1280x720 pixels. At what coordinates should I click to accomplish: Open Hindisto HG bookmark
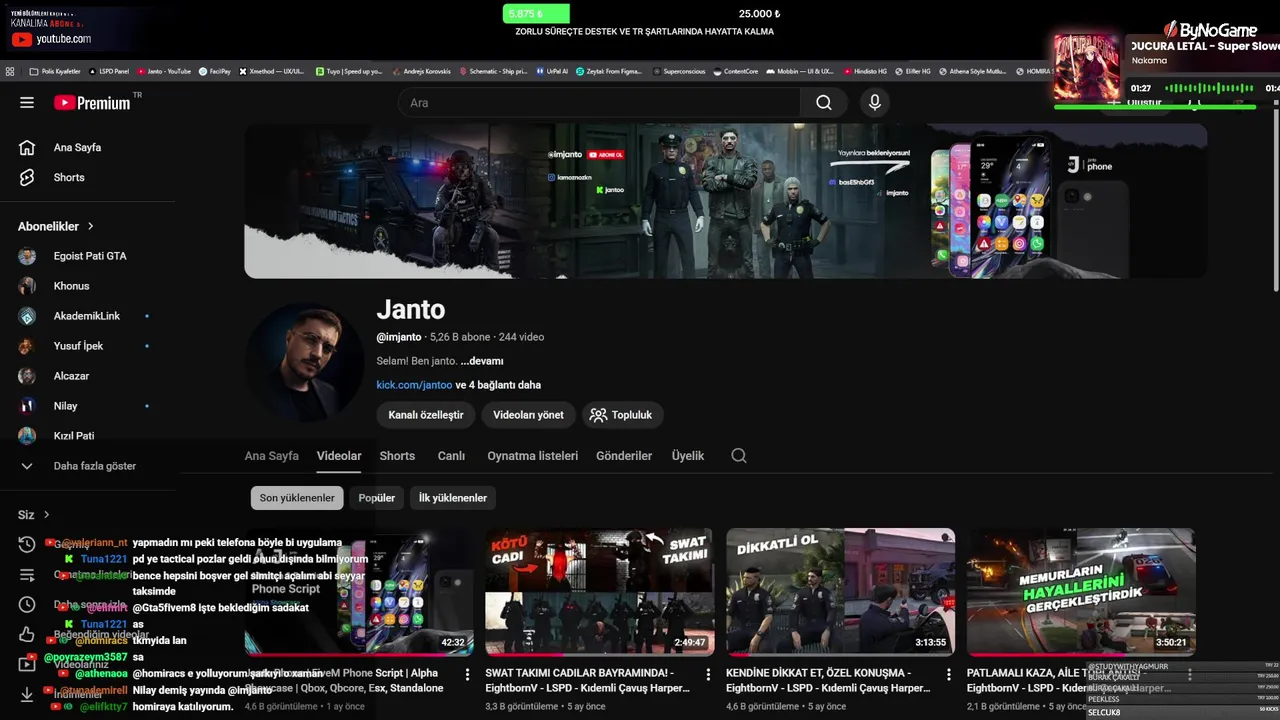[866, 72]
